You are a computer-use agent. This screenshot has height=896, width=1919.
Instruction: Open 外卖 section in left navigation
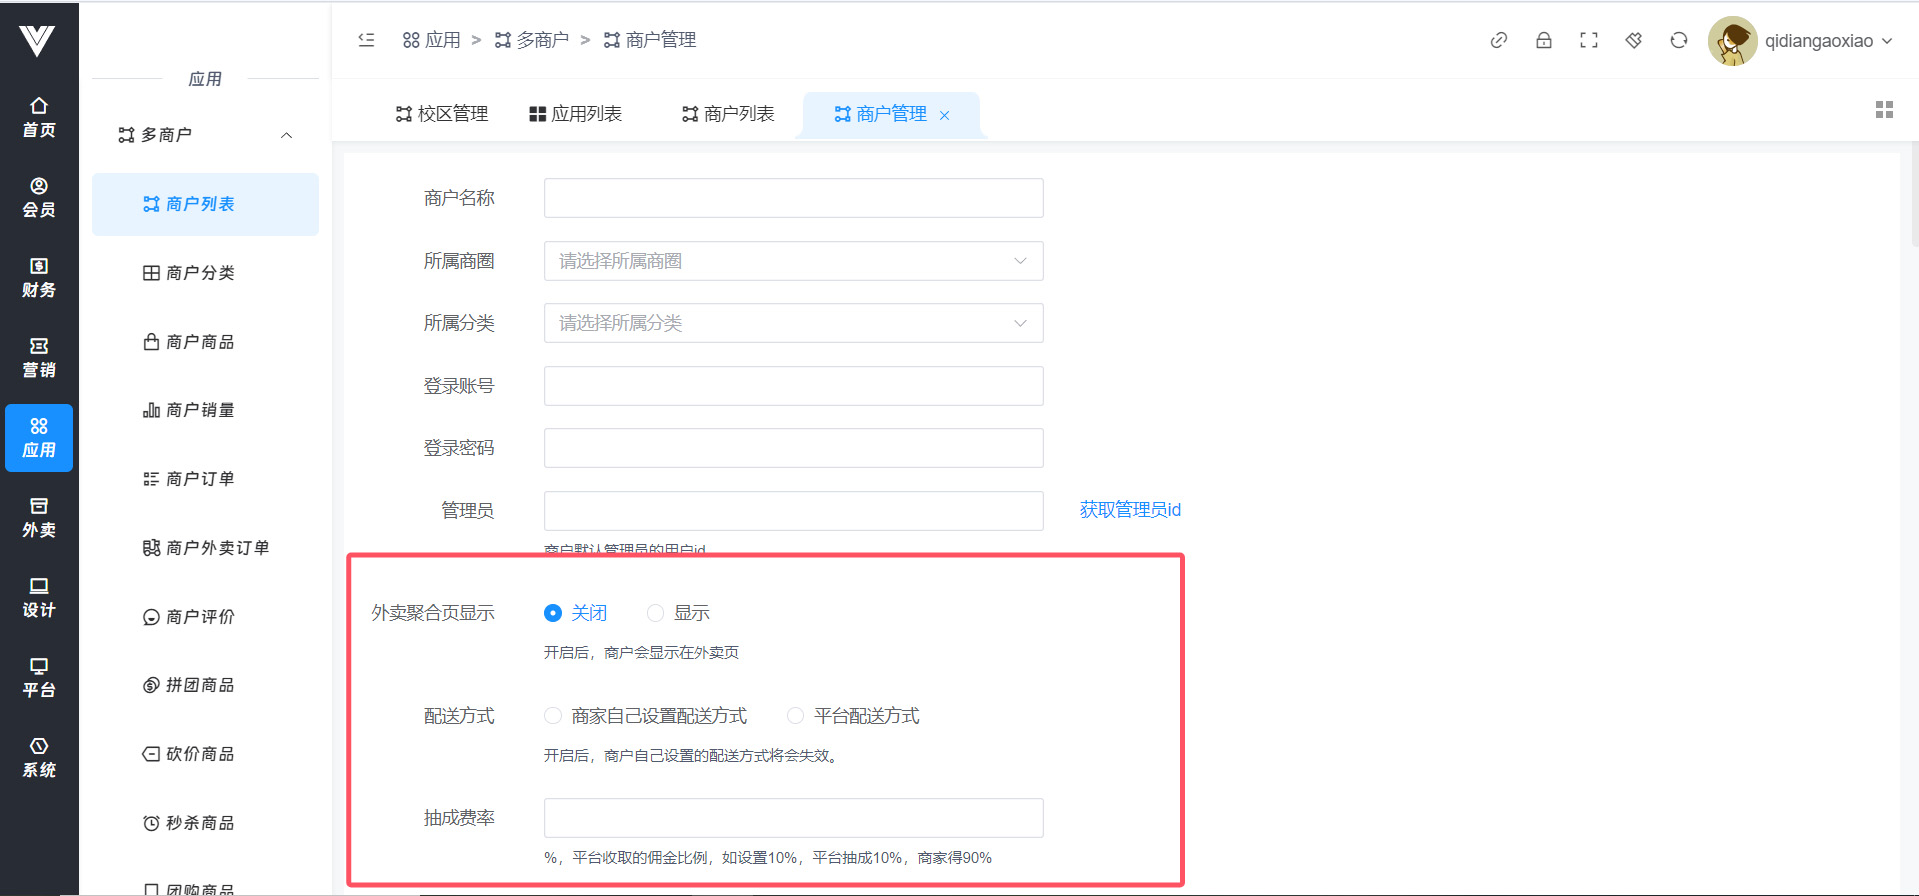(x=39, y=518)
